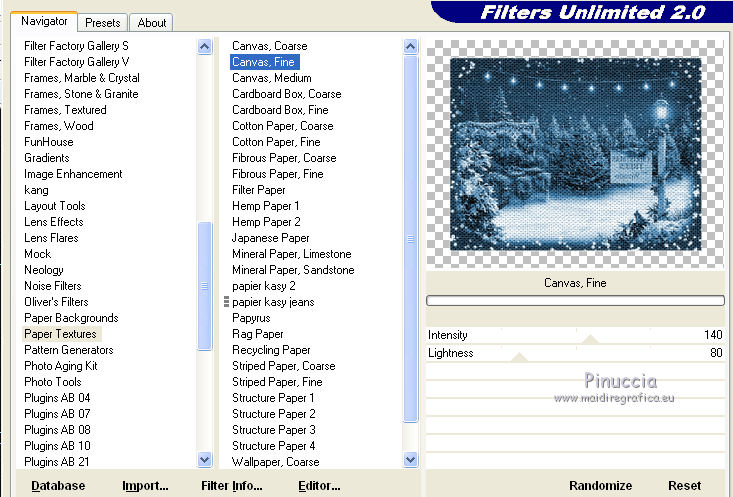
Task: Select Lens Flares category
Action: click(x=51, y=238)
